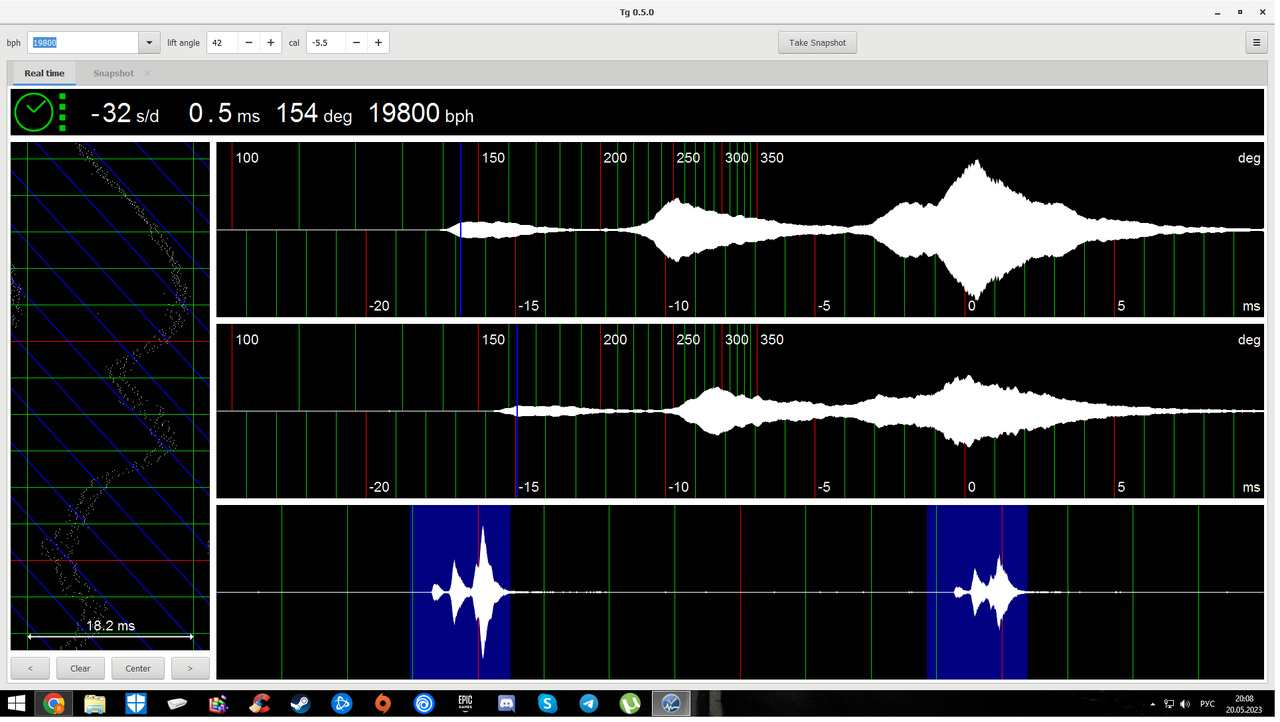Viewport: 1280px width, 722px height.
Task: Shift paper strip right with > button
Action: pos(190,668)
